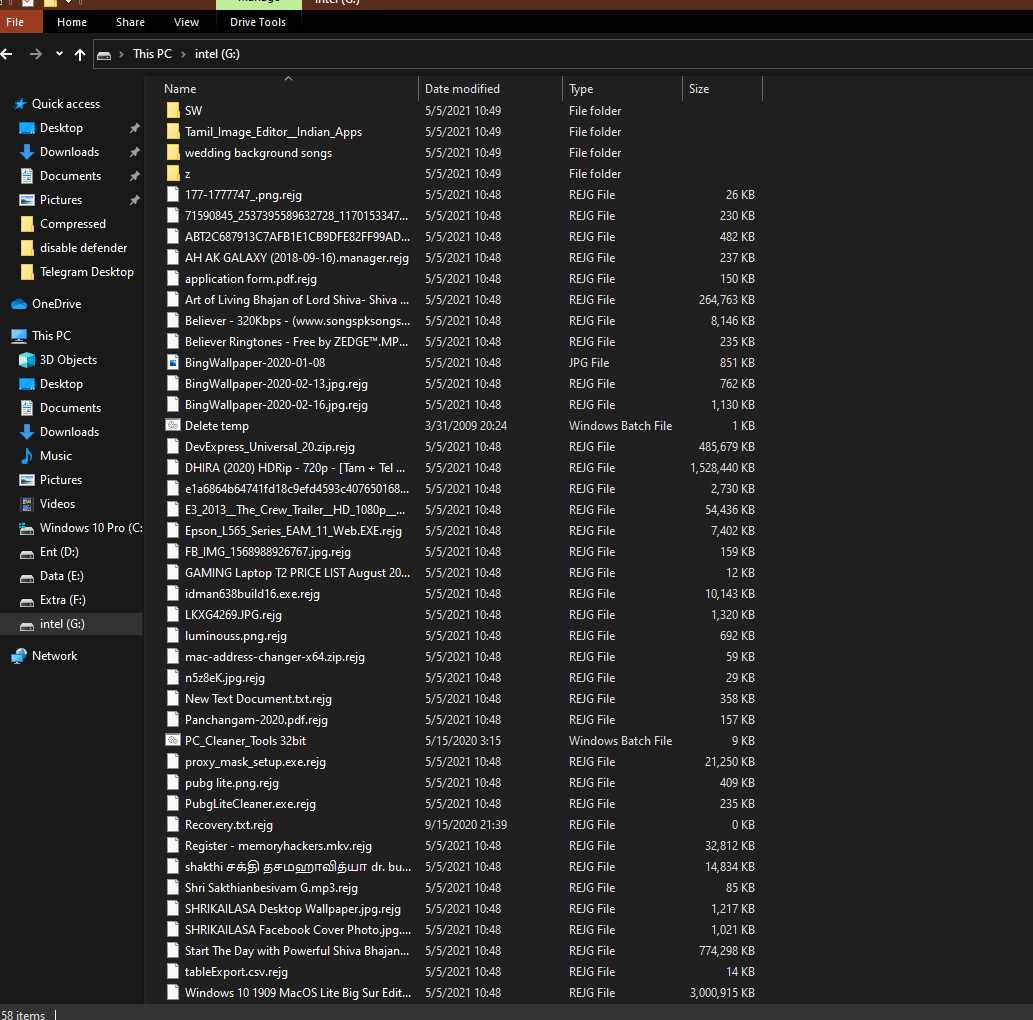Click the 3,000,915 KB size cell

tap(722, 993)
